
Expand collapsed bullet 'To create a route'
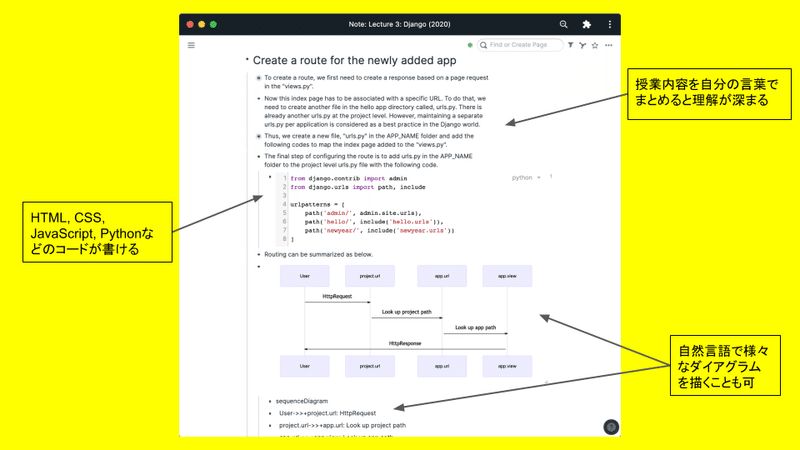pos(259,78)
